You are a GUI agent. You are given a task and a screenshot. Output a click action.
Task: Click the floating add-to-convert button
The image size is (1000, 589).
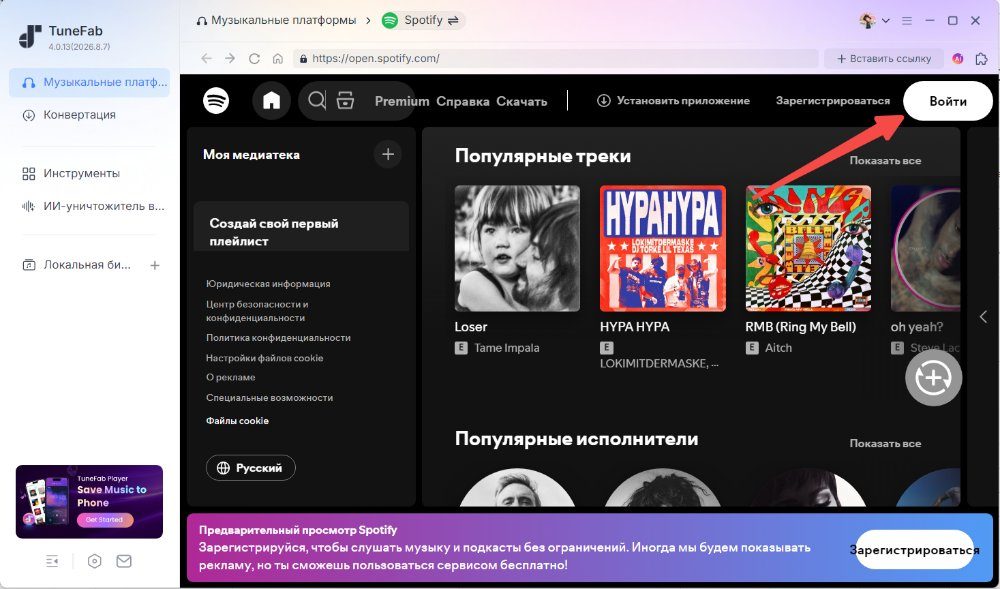tap(934, 378)
